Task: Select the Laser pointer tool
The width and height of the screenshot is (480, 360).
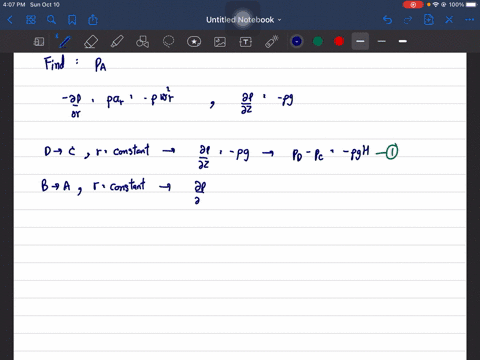Action: click(271, 42)
